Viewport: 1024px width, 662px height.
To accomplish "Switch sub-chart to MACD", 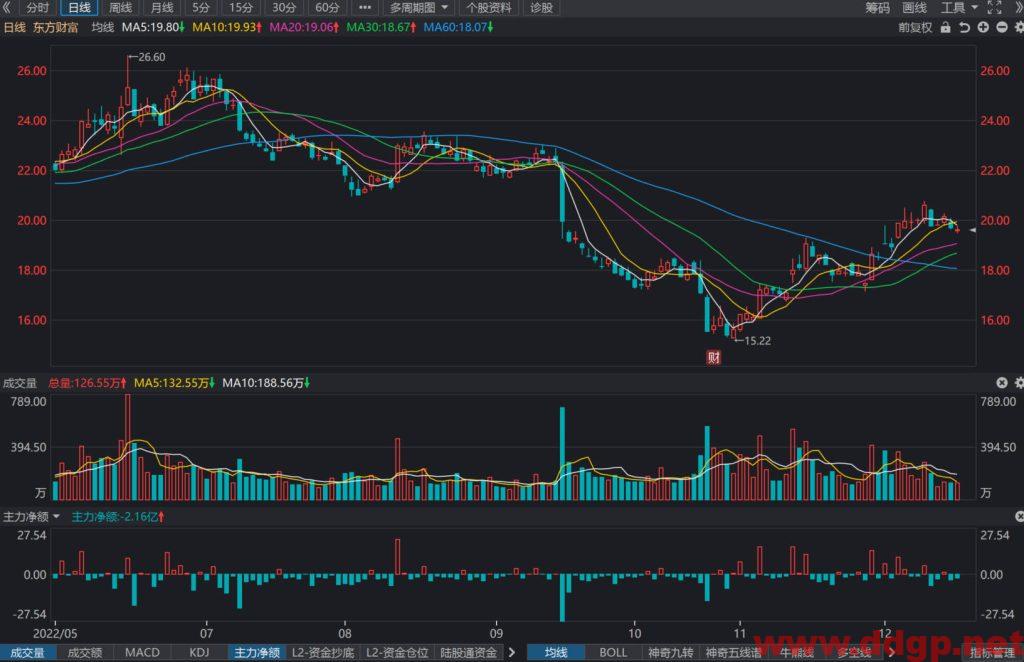I will [x=142, y=652].
